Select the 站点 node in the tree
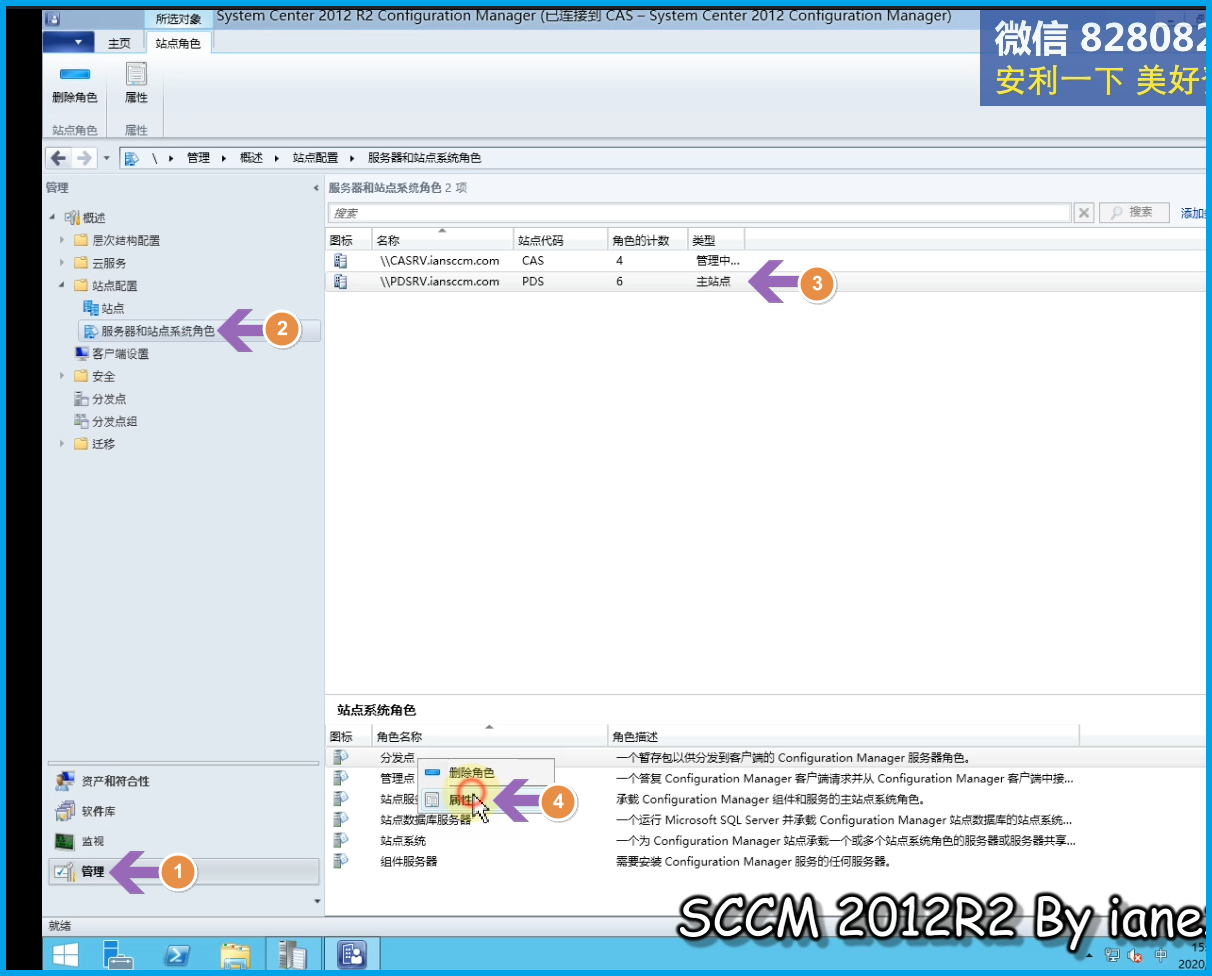The height and width of the screenshot is (976, 1212). tap(103, 309)
